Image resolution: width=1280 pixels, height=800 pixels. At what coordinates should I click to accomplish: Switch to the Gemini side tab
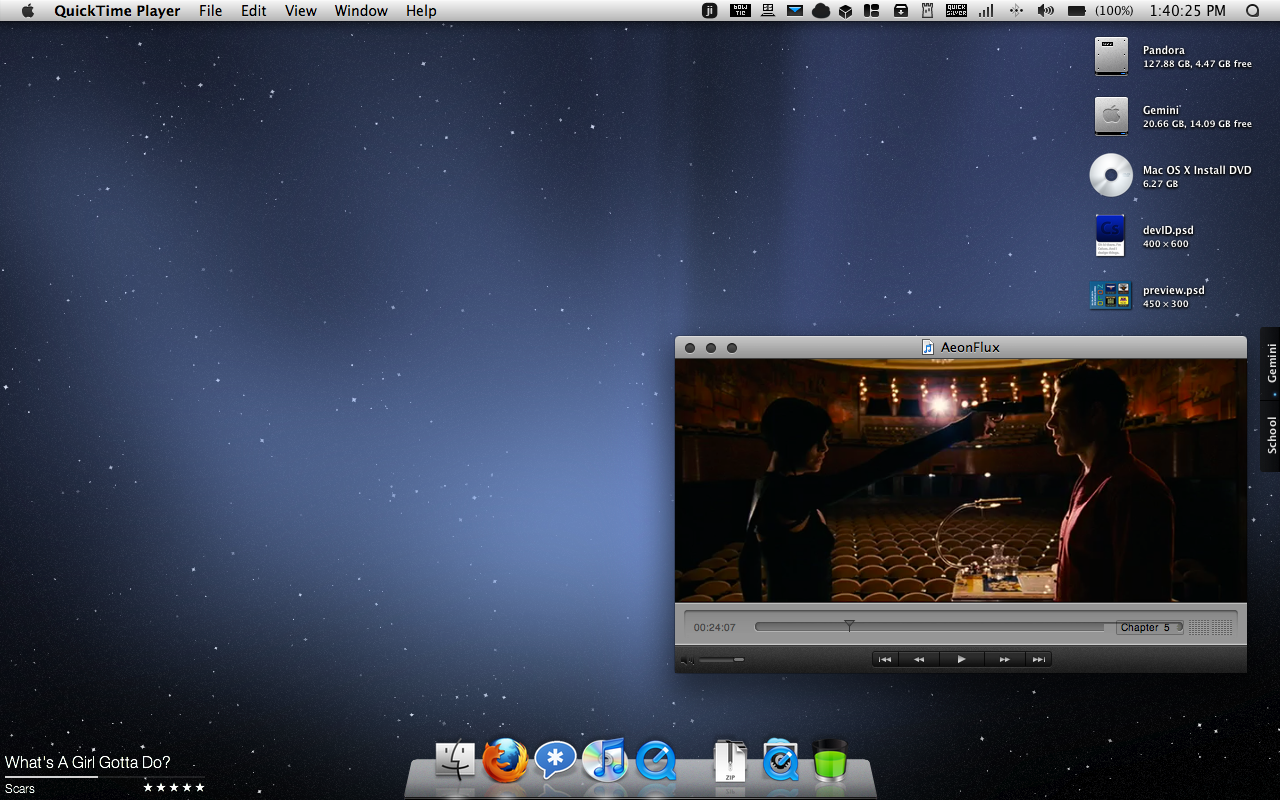pyautogui.click(x=1271, y=363)
